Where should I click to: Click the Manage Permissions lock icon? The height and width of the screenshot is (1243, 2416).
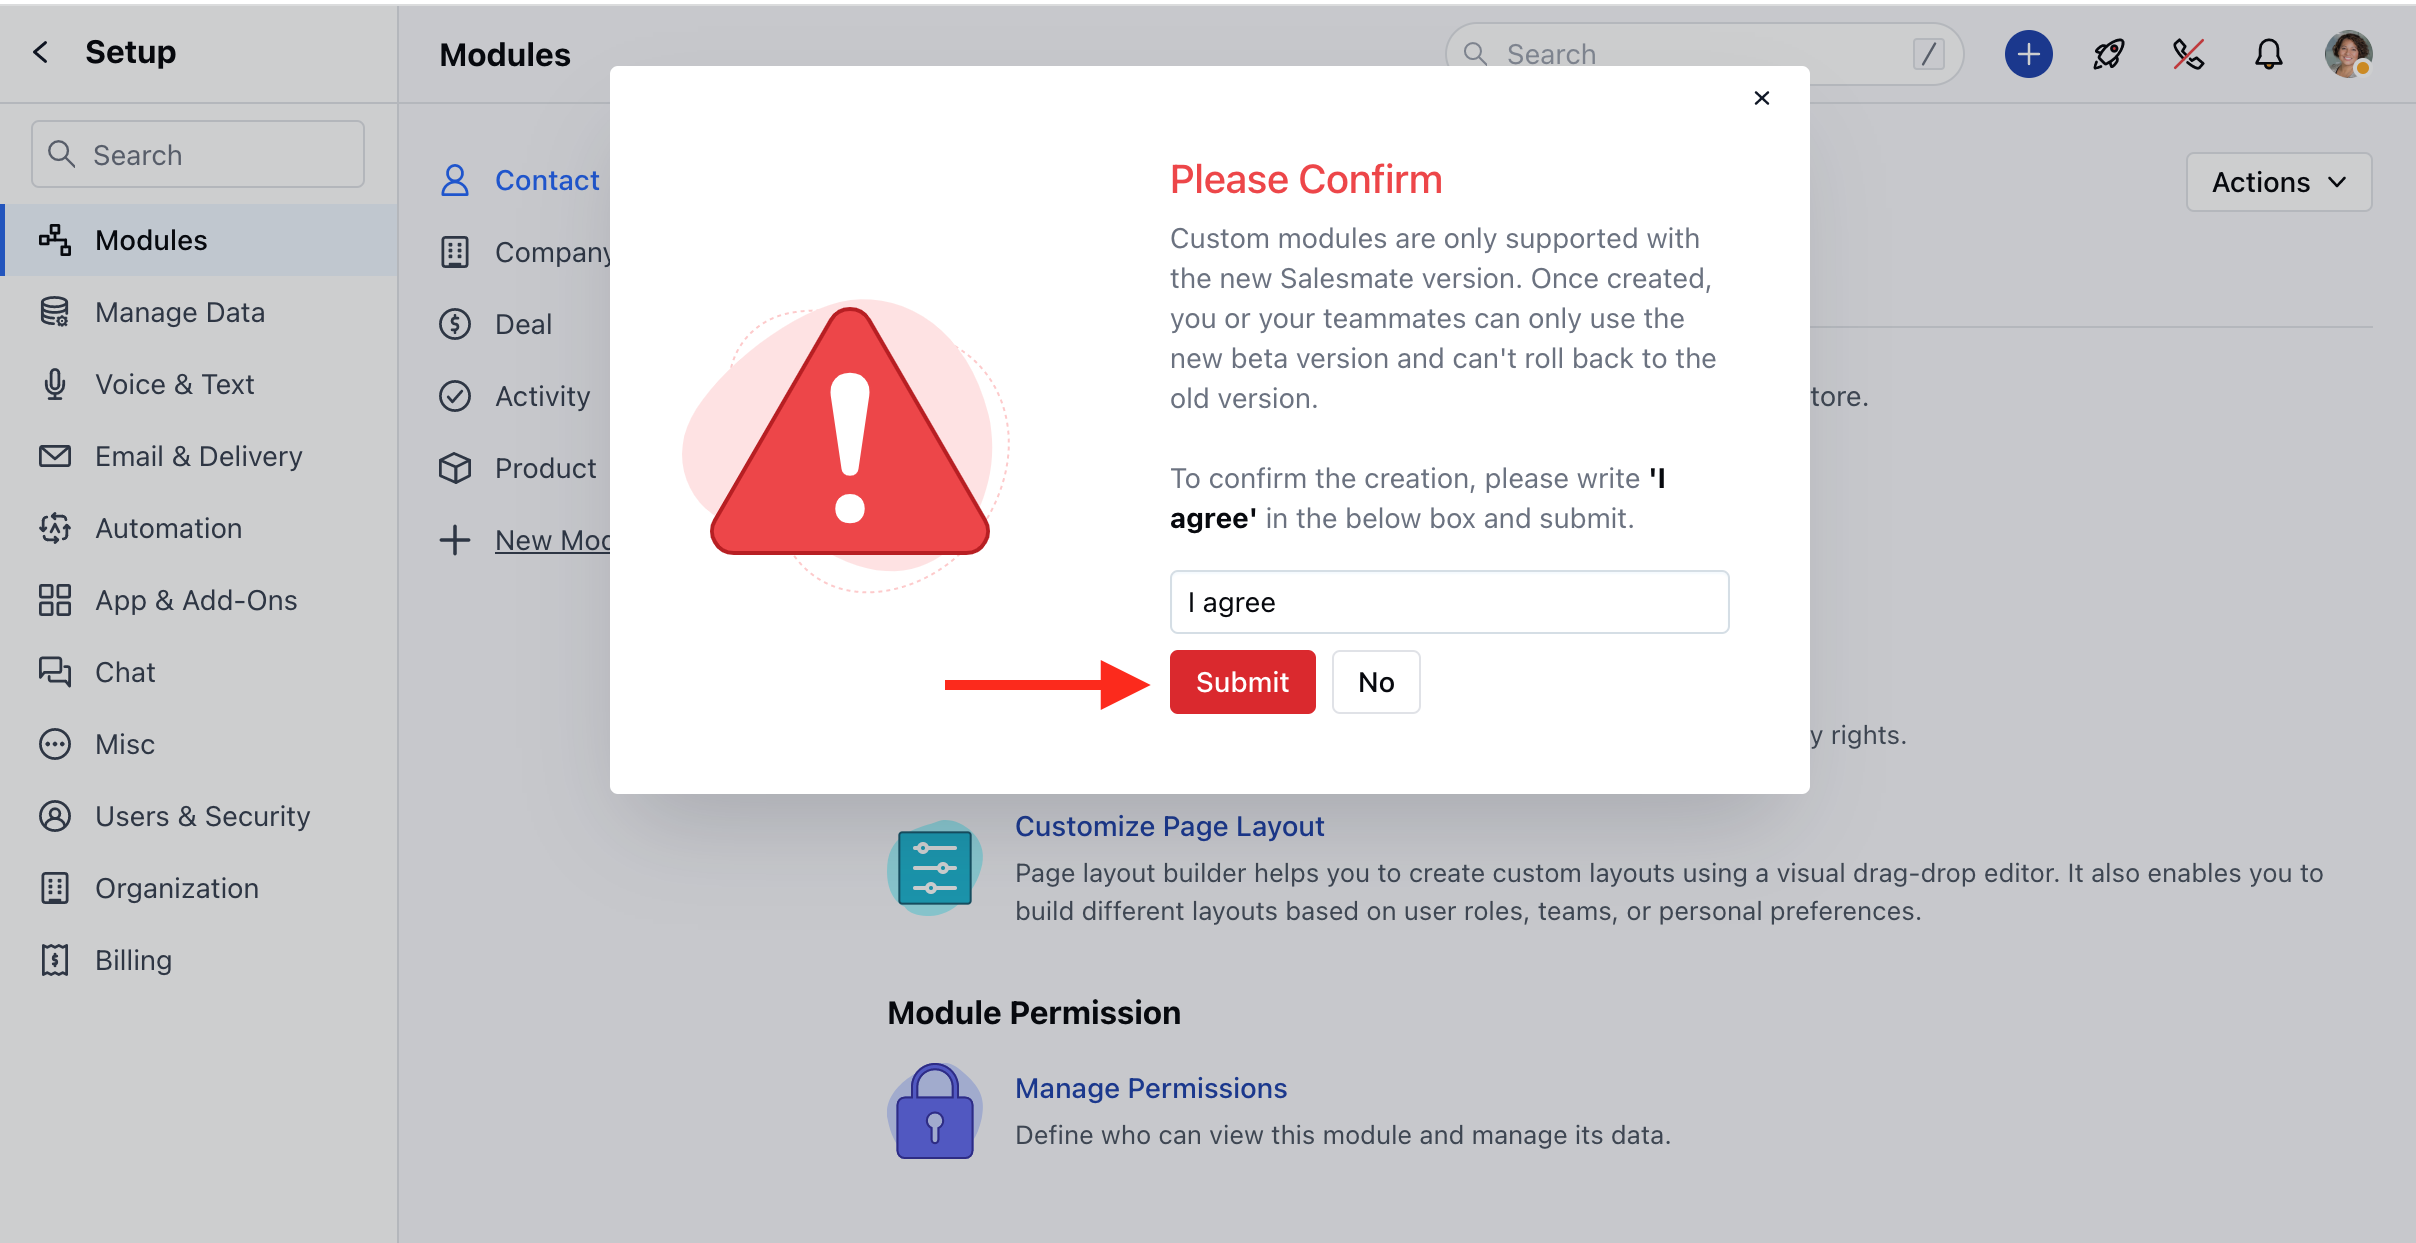coord(934,1111)
